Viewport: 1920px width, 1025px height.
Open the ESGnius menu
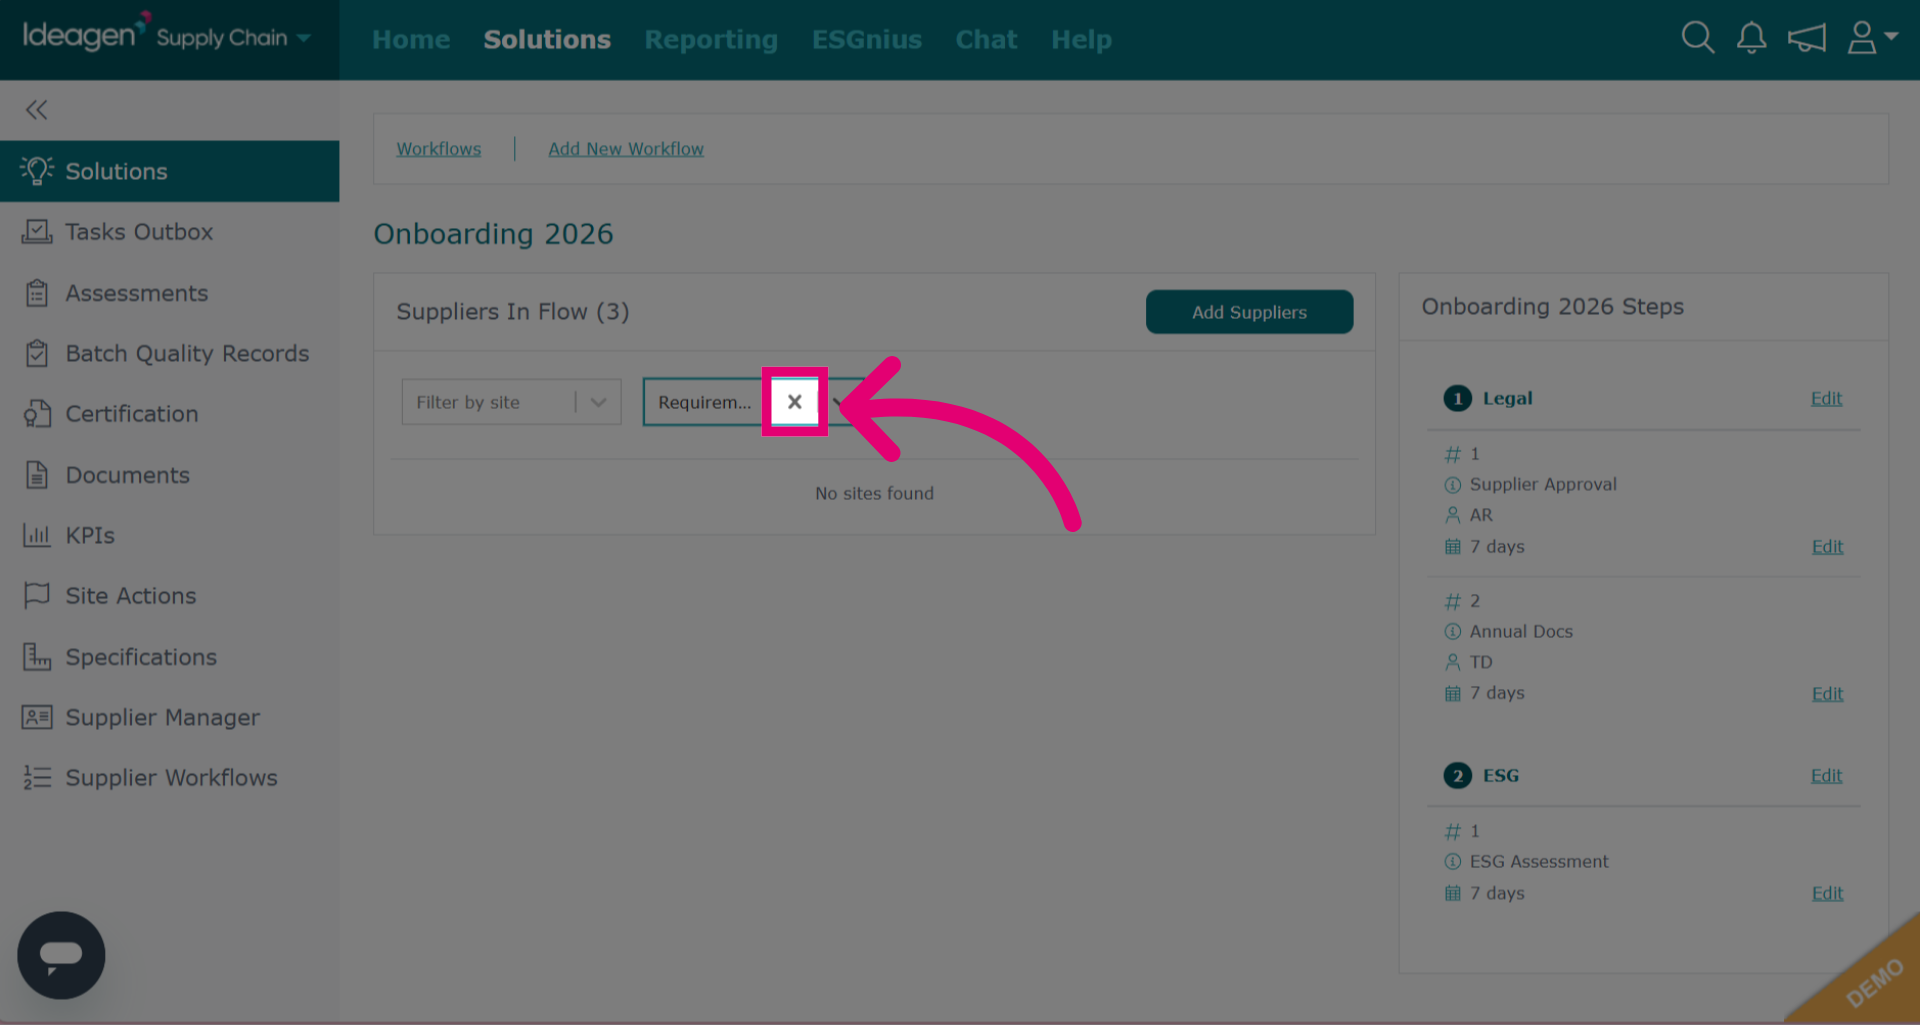(867, 39)
